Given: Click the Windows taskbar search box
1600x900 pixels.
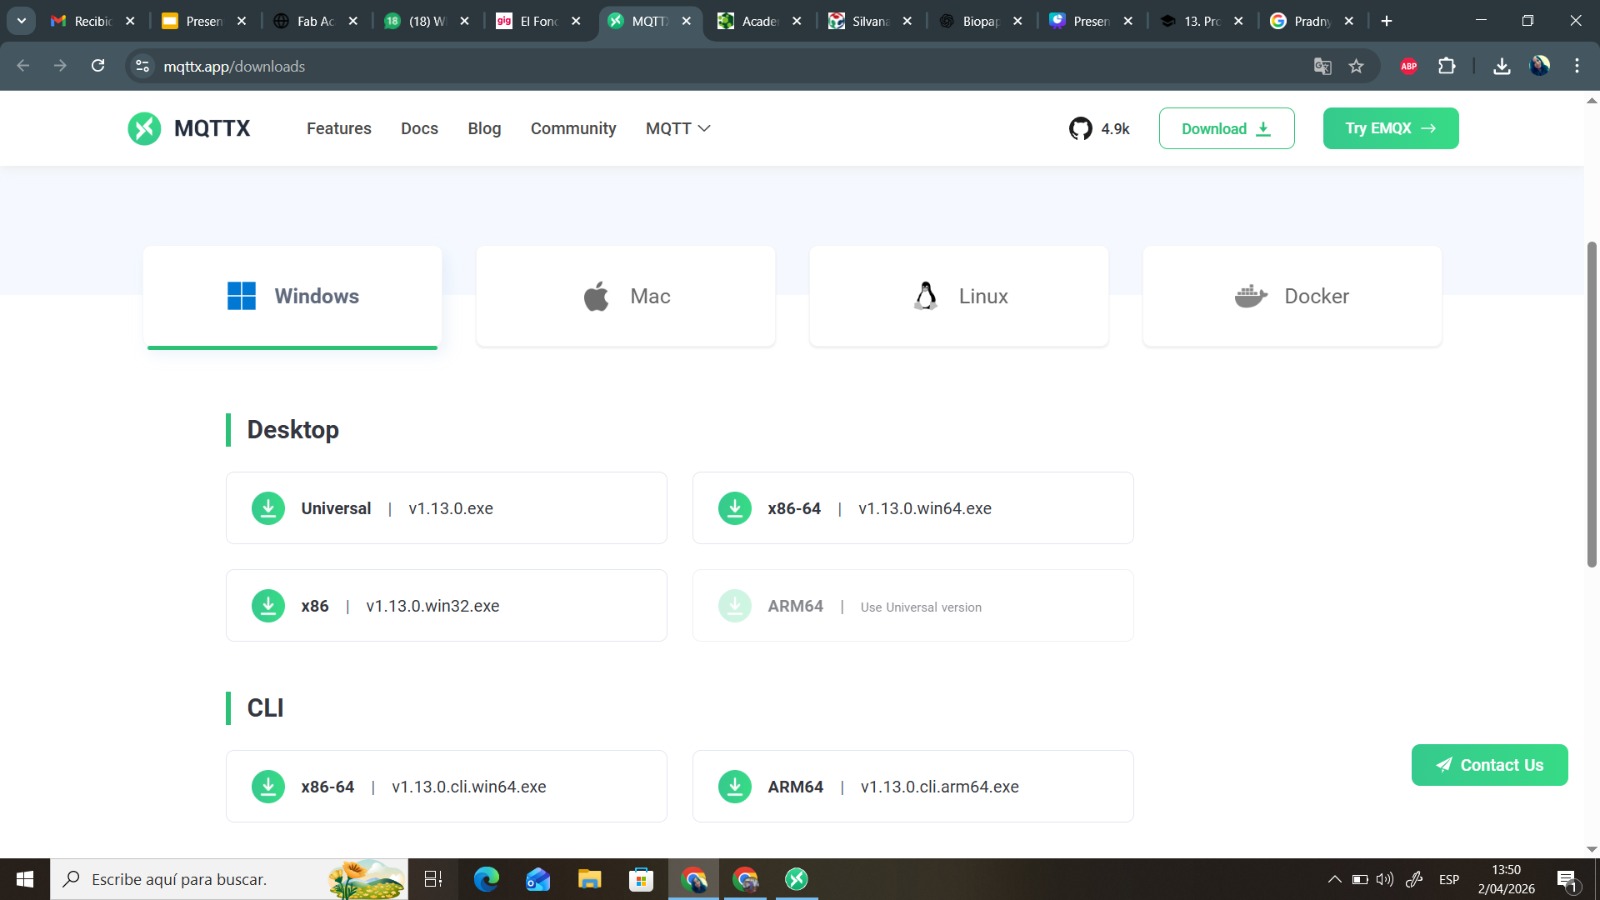Looking at the screenshot, I should 229,879.
